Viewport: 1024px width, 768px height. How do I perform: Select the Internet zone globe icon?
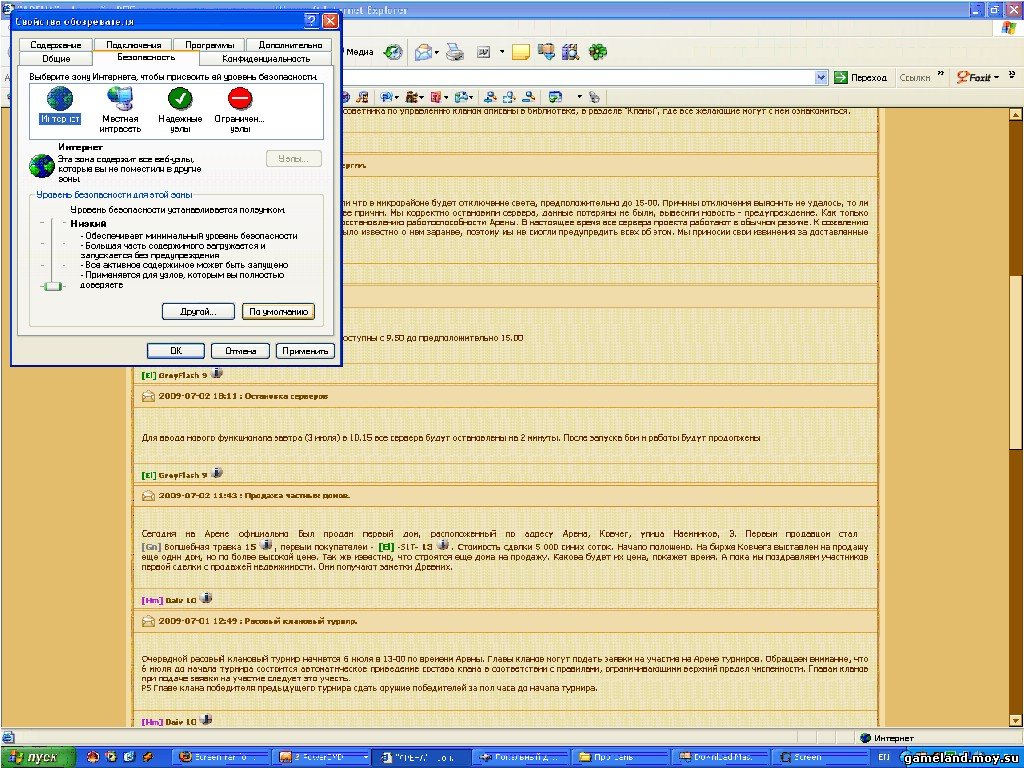pyautogui.click(x=60, y=99)
